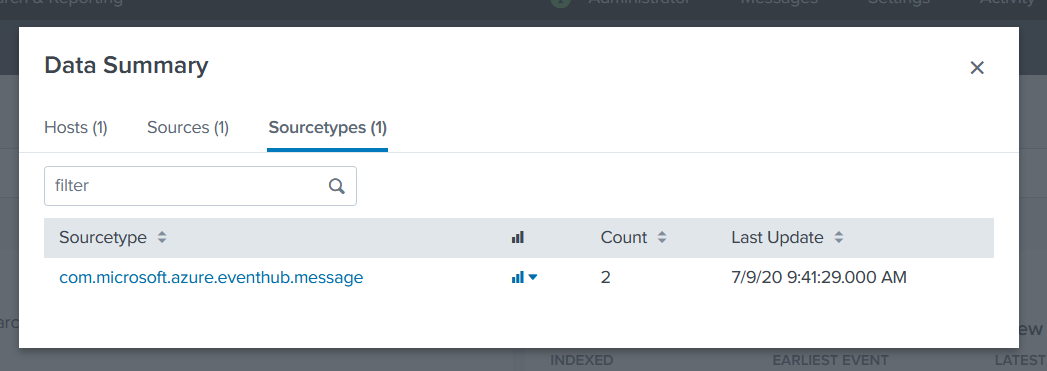Screen dimensions: 1047x371
Task: Open com.microsoft.azure.eventhub.message sourcetype link
Action: point(211,278)
